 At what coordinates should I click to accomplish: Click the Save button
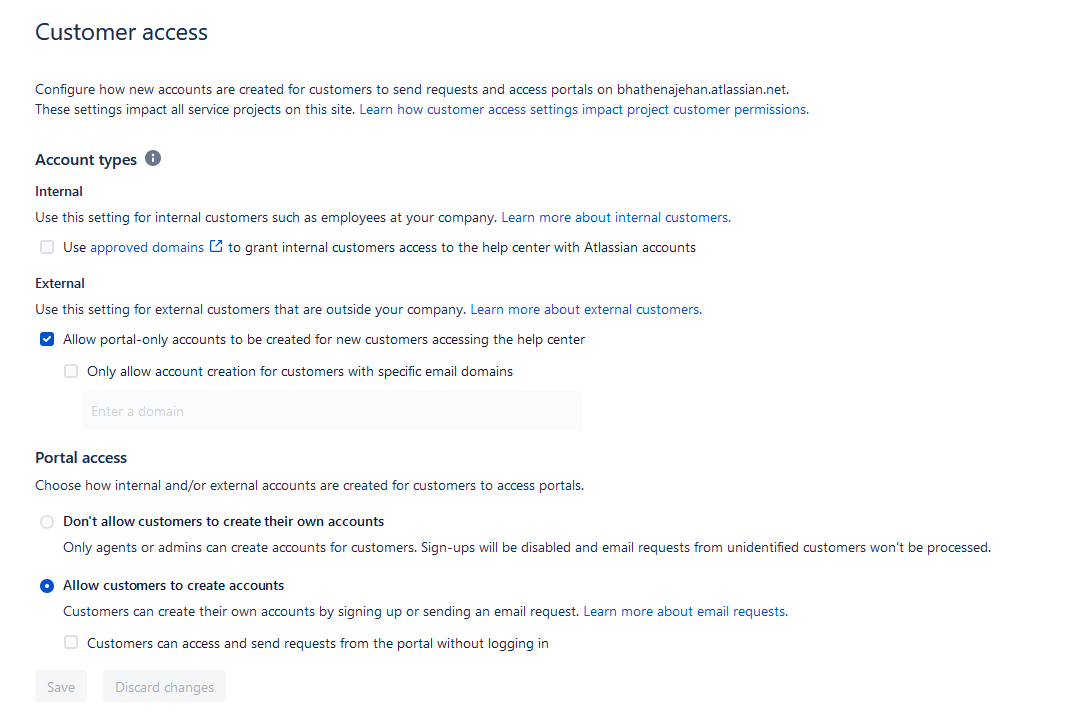coord(60,686)
